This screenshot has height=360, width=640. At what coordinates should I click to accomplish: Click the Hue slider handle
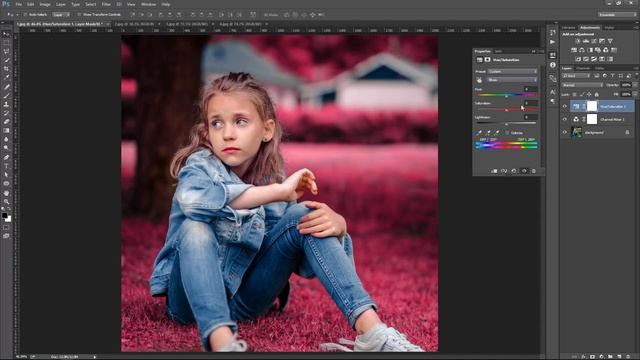(x=506, y=96)
